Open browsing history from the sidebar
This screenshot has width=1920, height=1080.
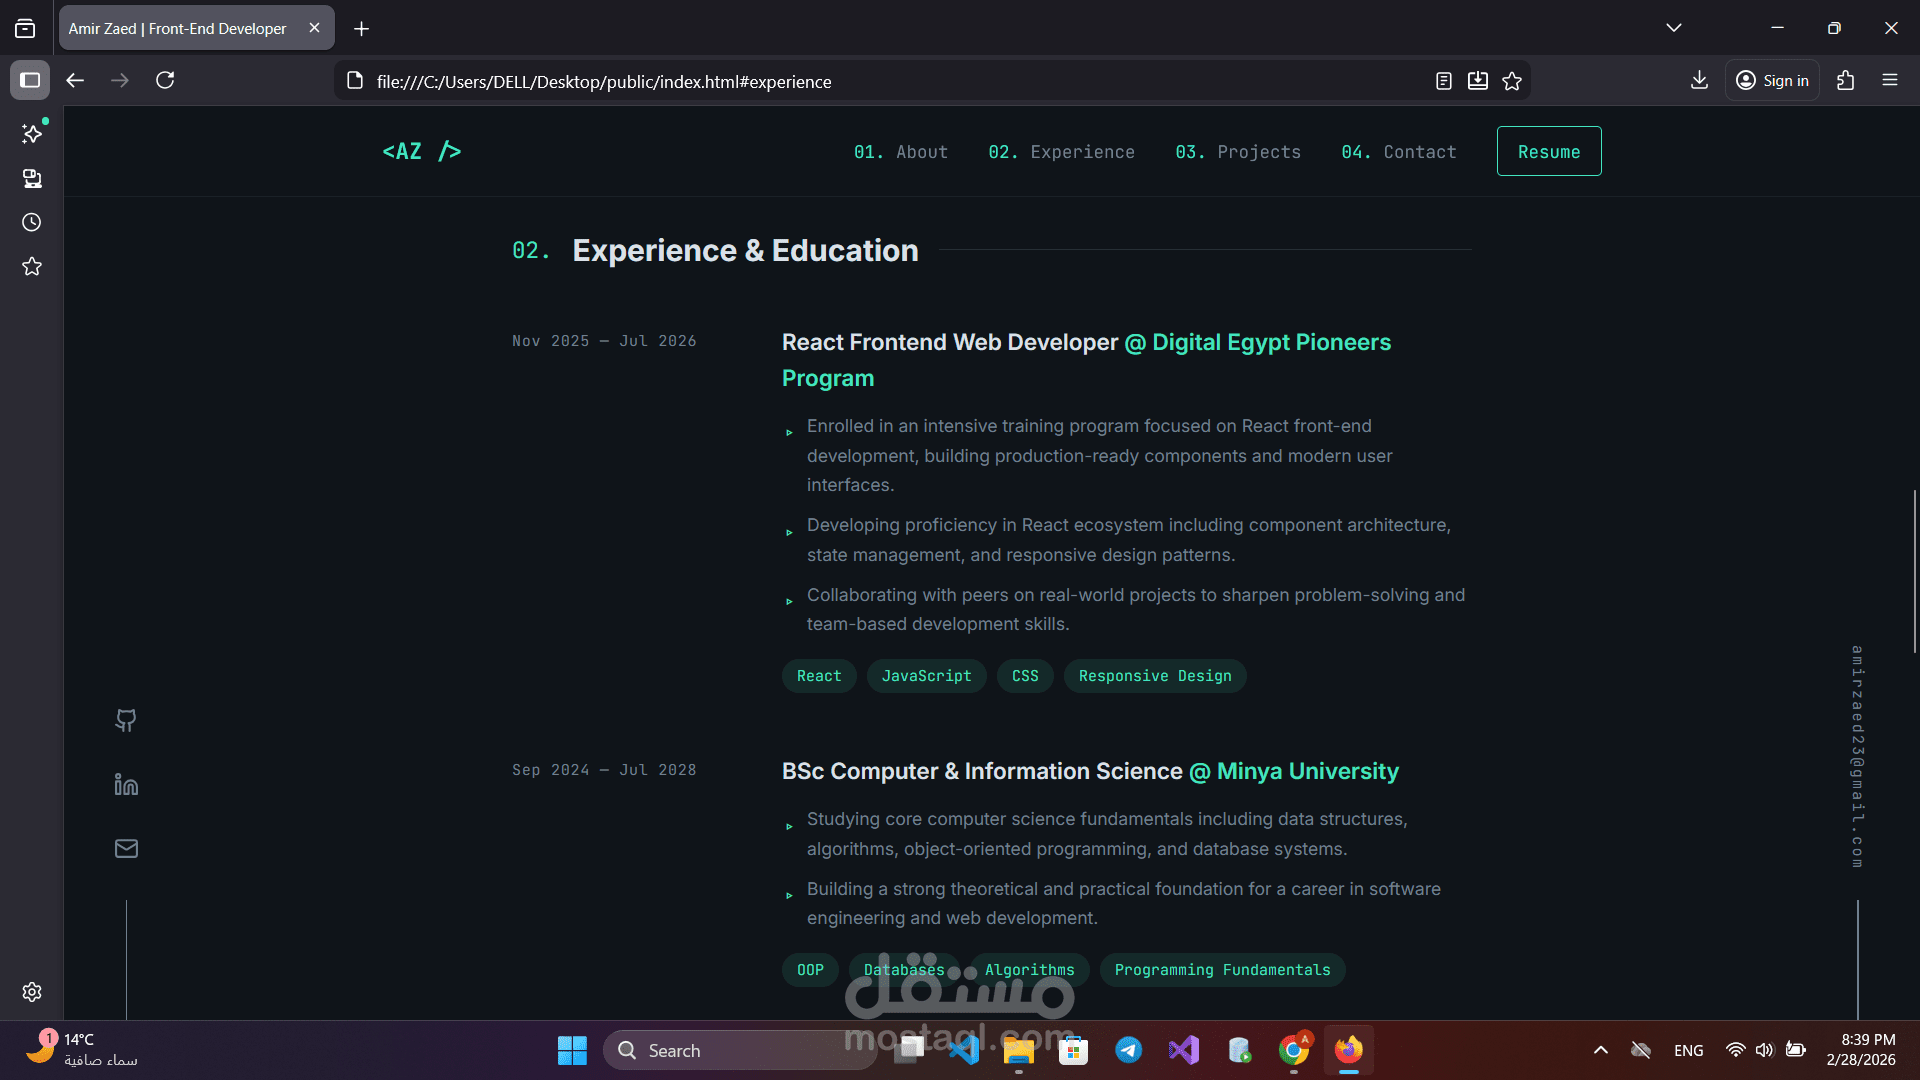31,222
